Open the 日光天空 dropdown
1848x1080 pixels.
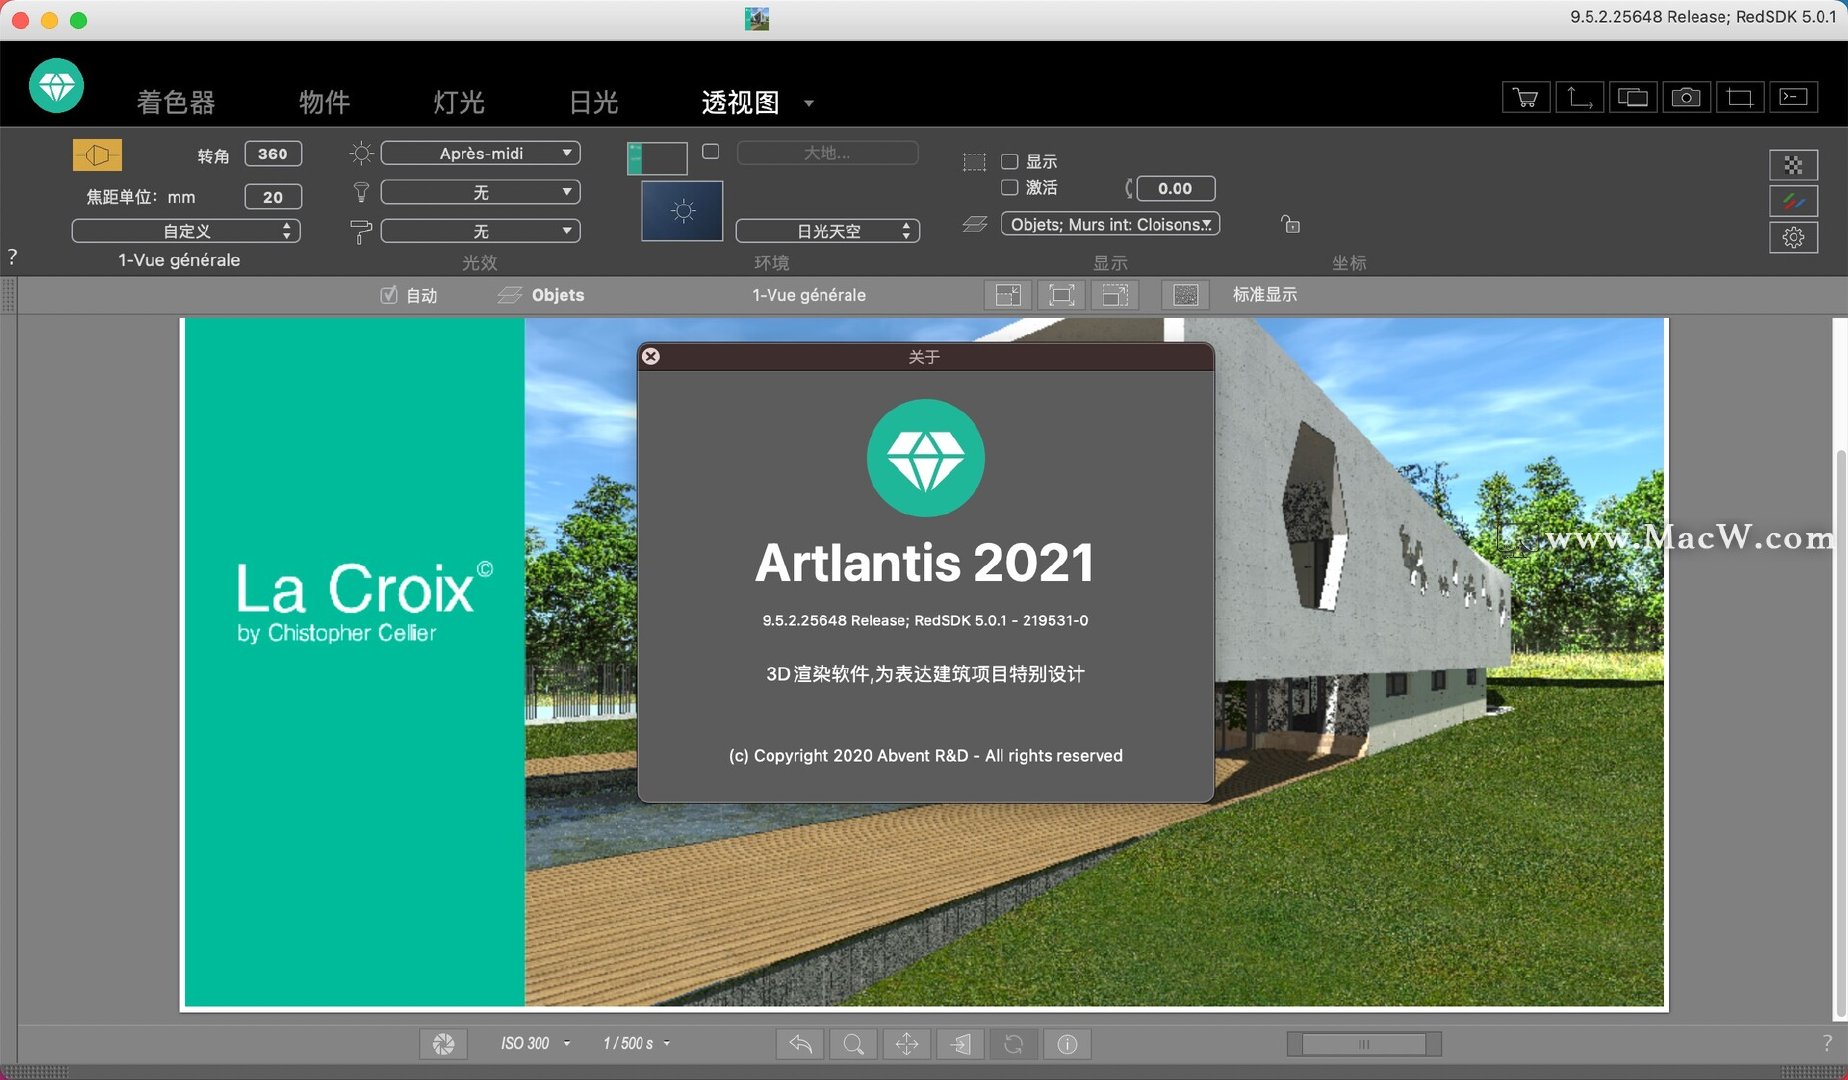[827, 230]
